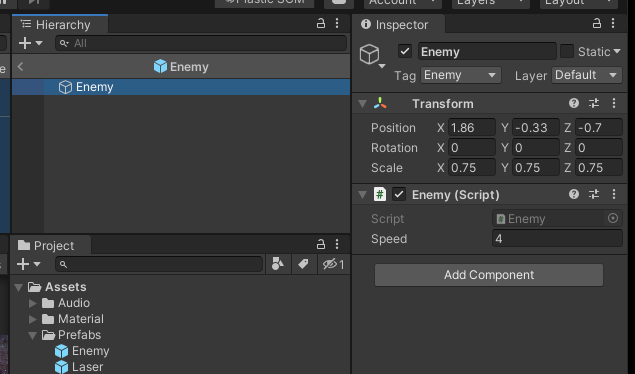Click the Transform component axes icon
Viewport: 635px width, 374px height.
click(x=380, y=103)
